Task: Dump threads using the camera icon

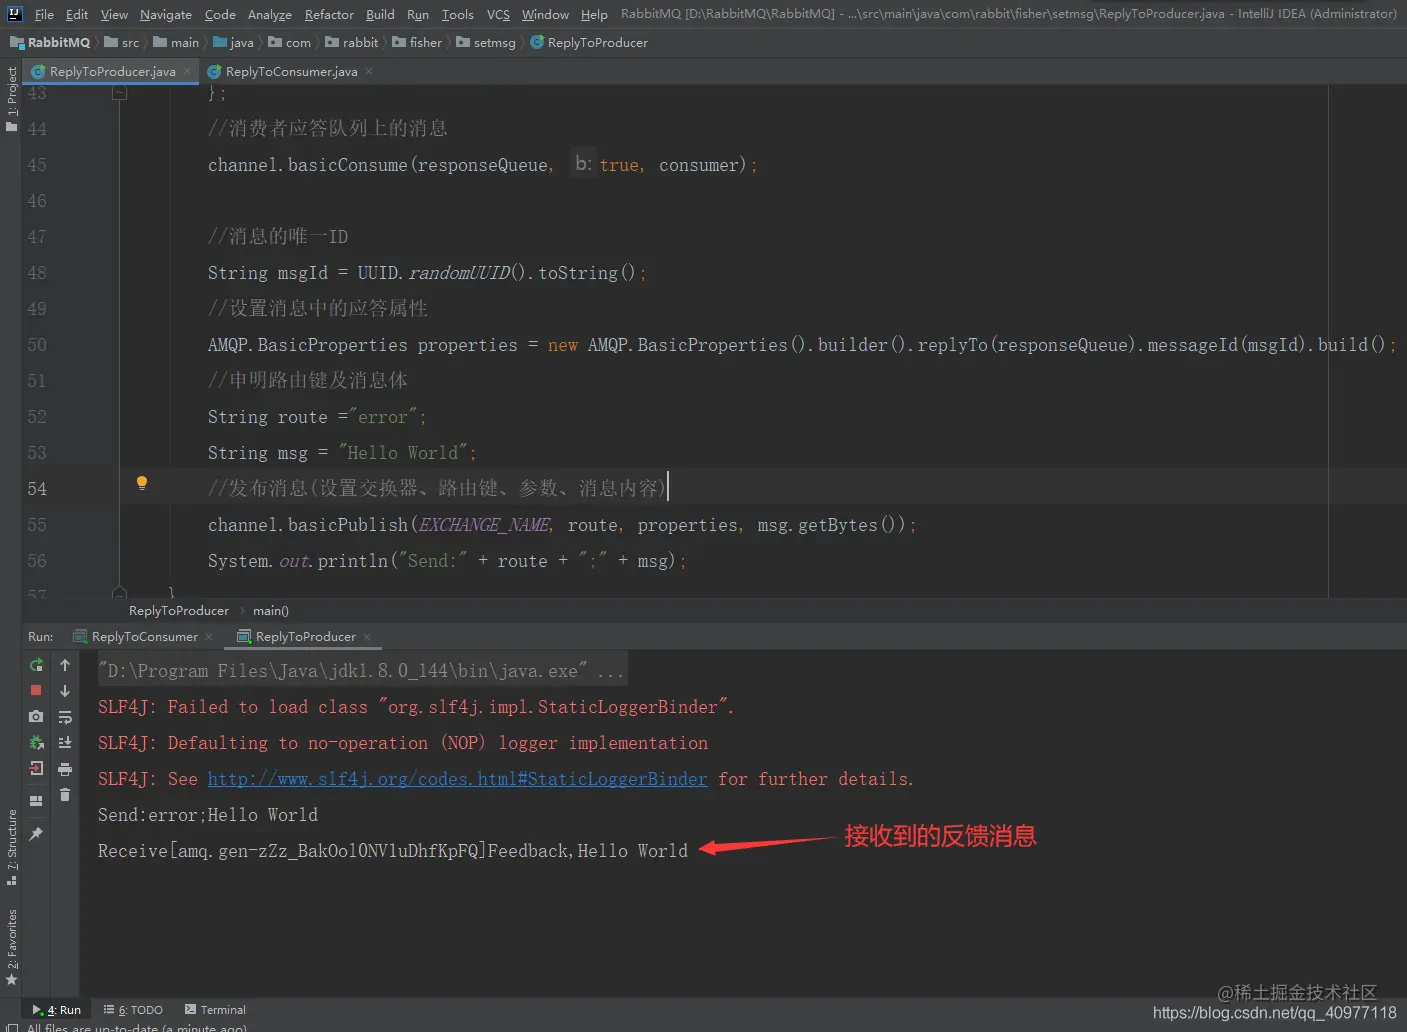Action: point(36,717)
